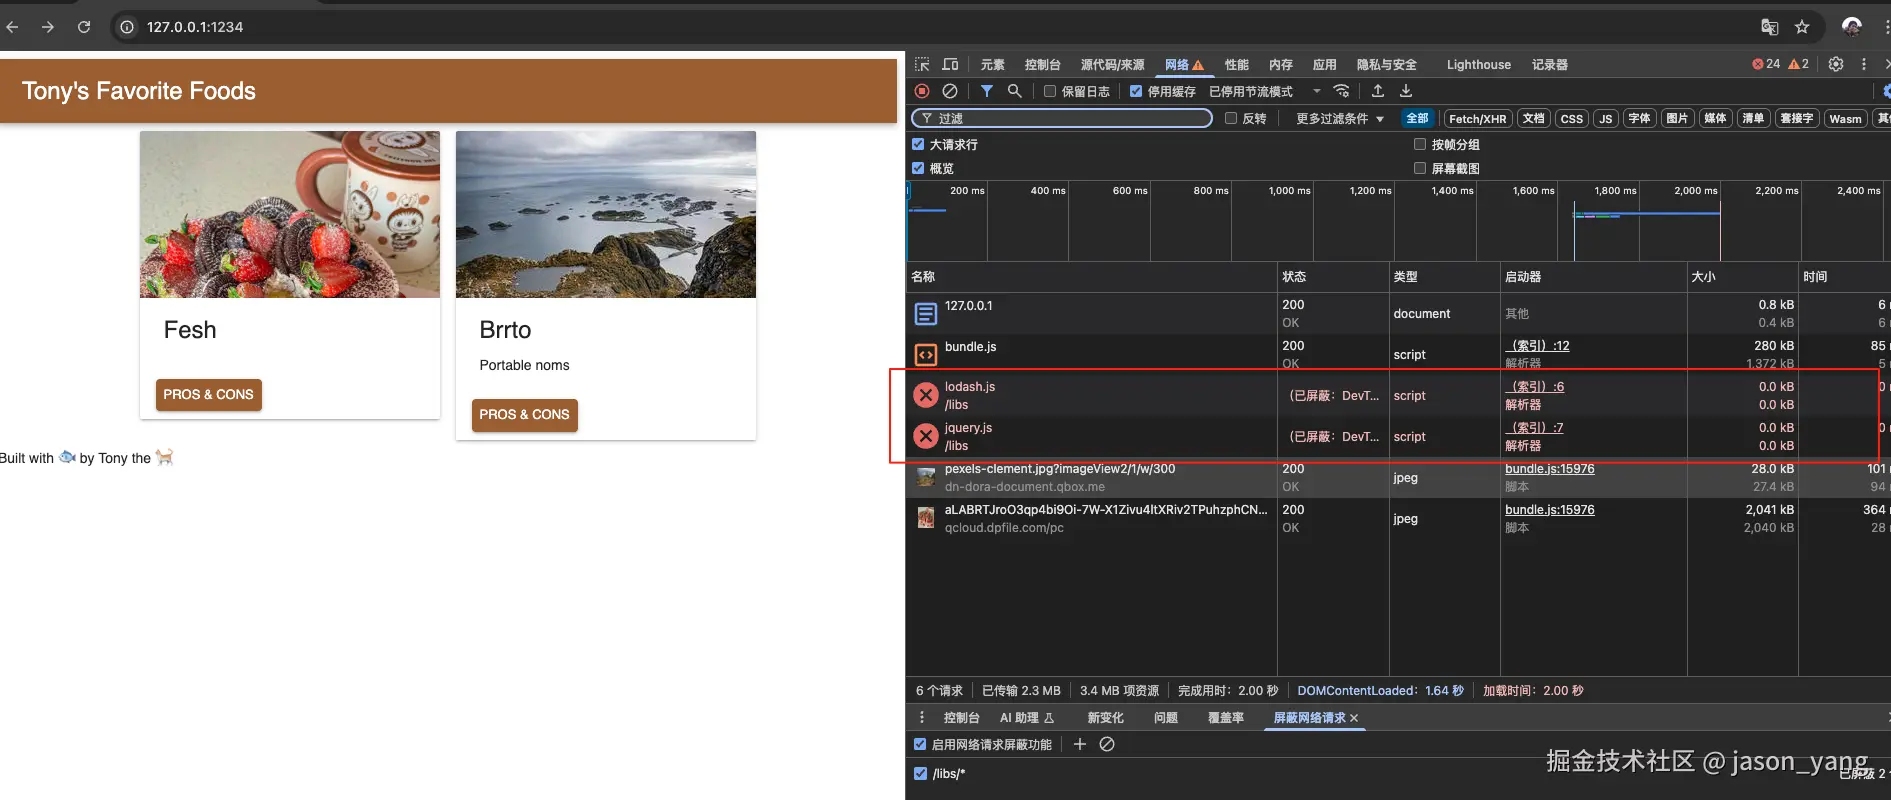The height and width of the screenshot is (800, 1891).
Task: Click the Brrto landscape card image
Action: click(x=606, y=214)
